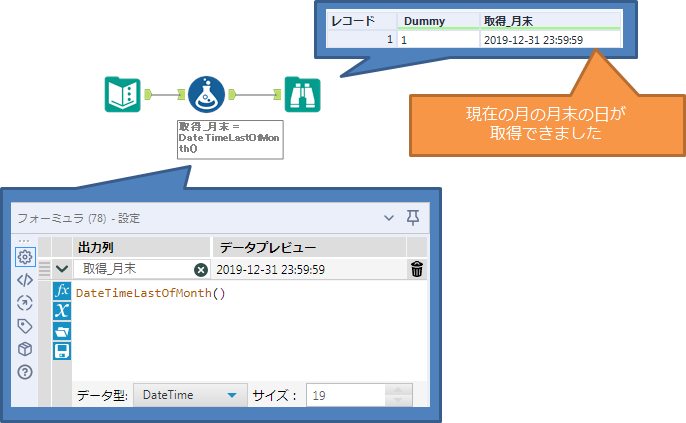Click the X variables icon

point(62,311)
